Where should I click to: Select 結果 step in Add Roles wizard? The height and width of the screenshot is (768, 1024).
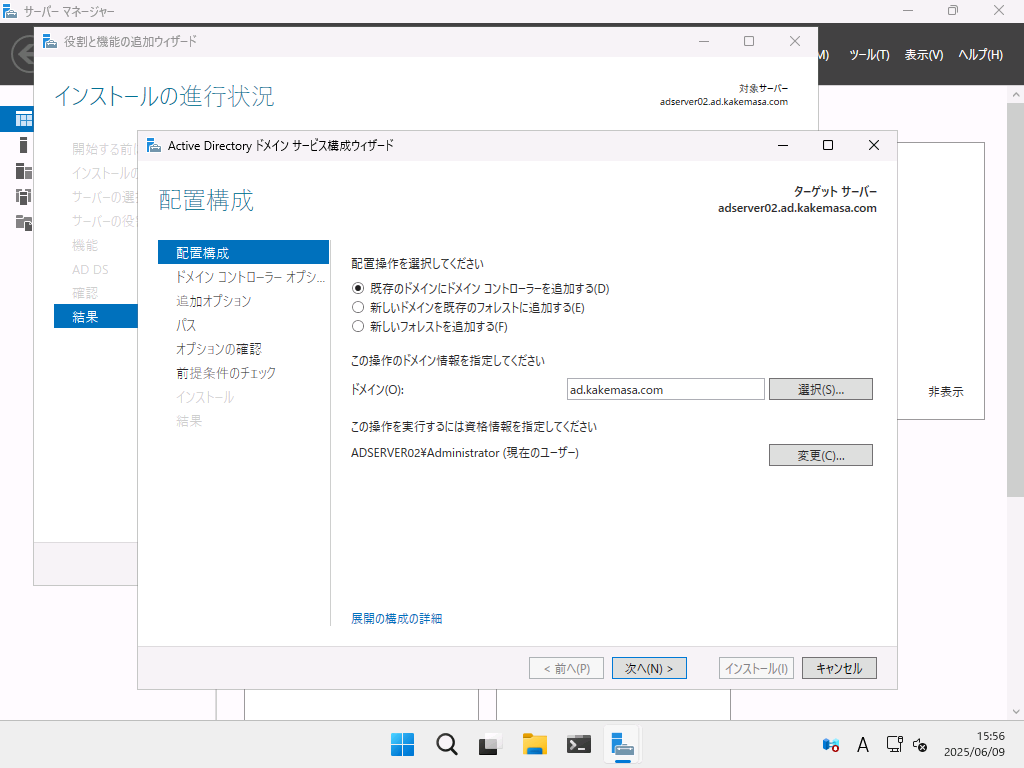[x=96, y=317]
